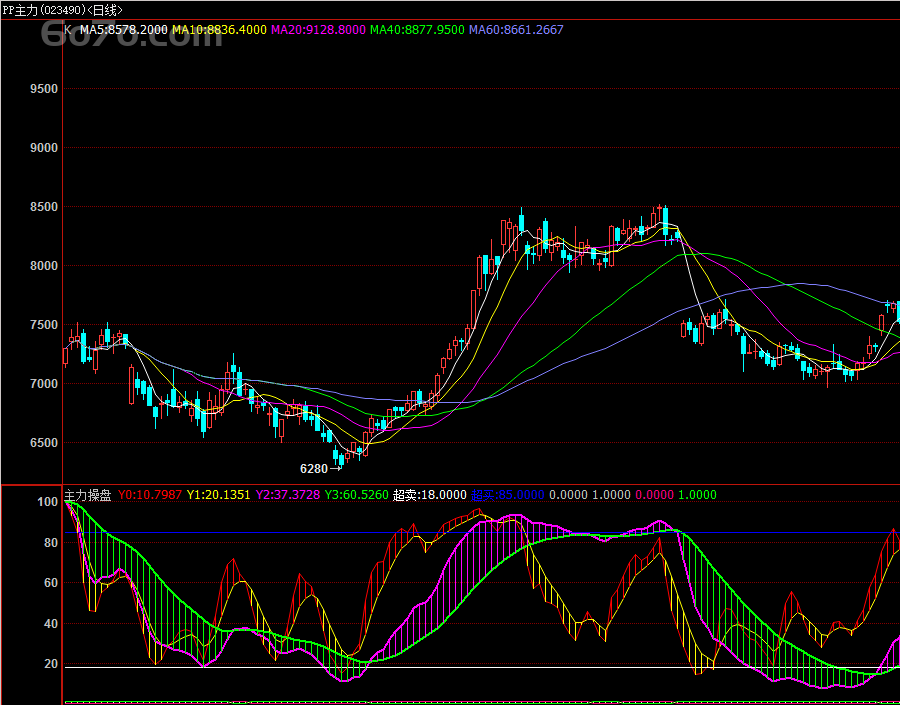
Task: Click the 超卖:18.0000 oversold parameter
Action: coord(429,494)
